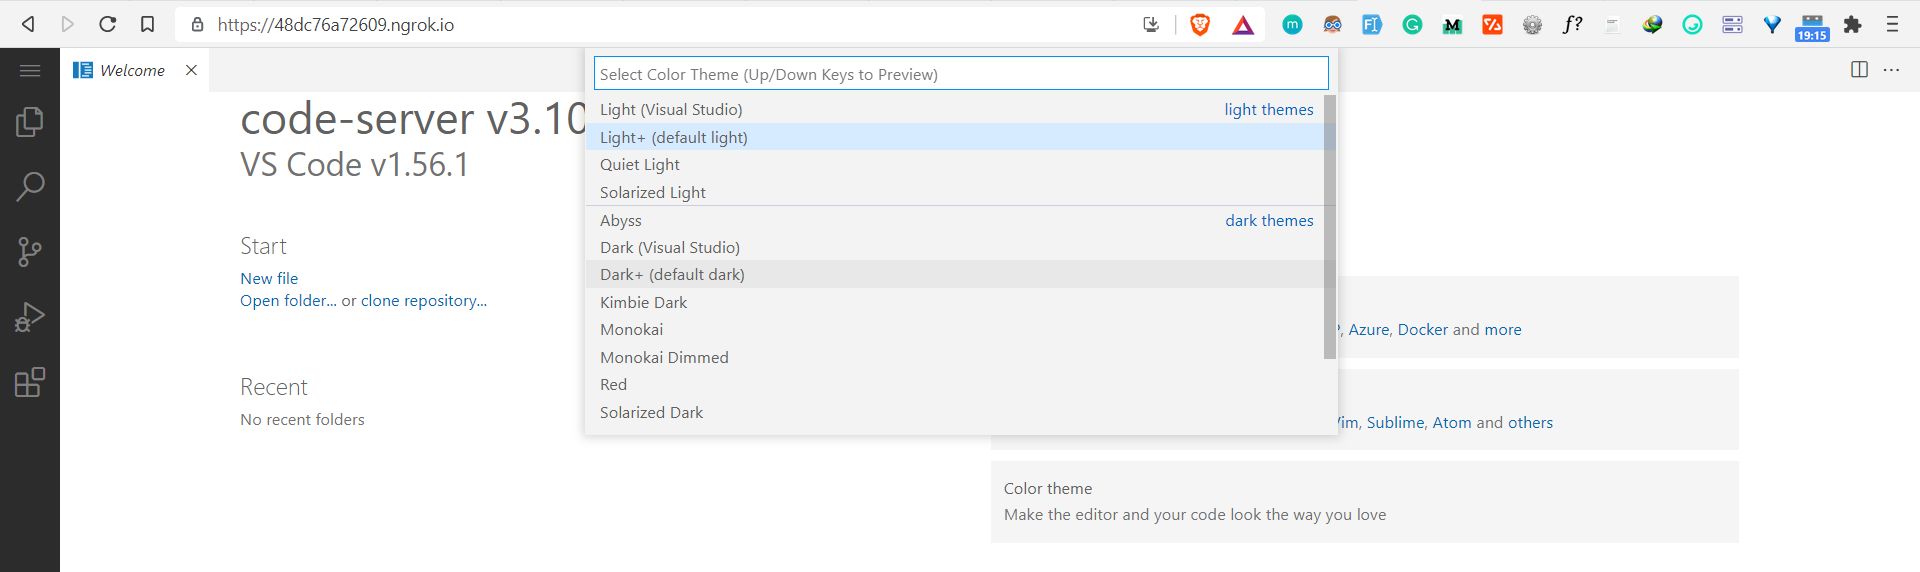This screenshot has width=1920, height=572.
Task: Click the clone repository link
Action: (x=424, y=300)
